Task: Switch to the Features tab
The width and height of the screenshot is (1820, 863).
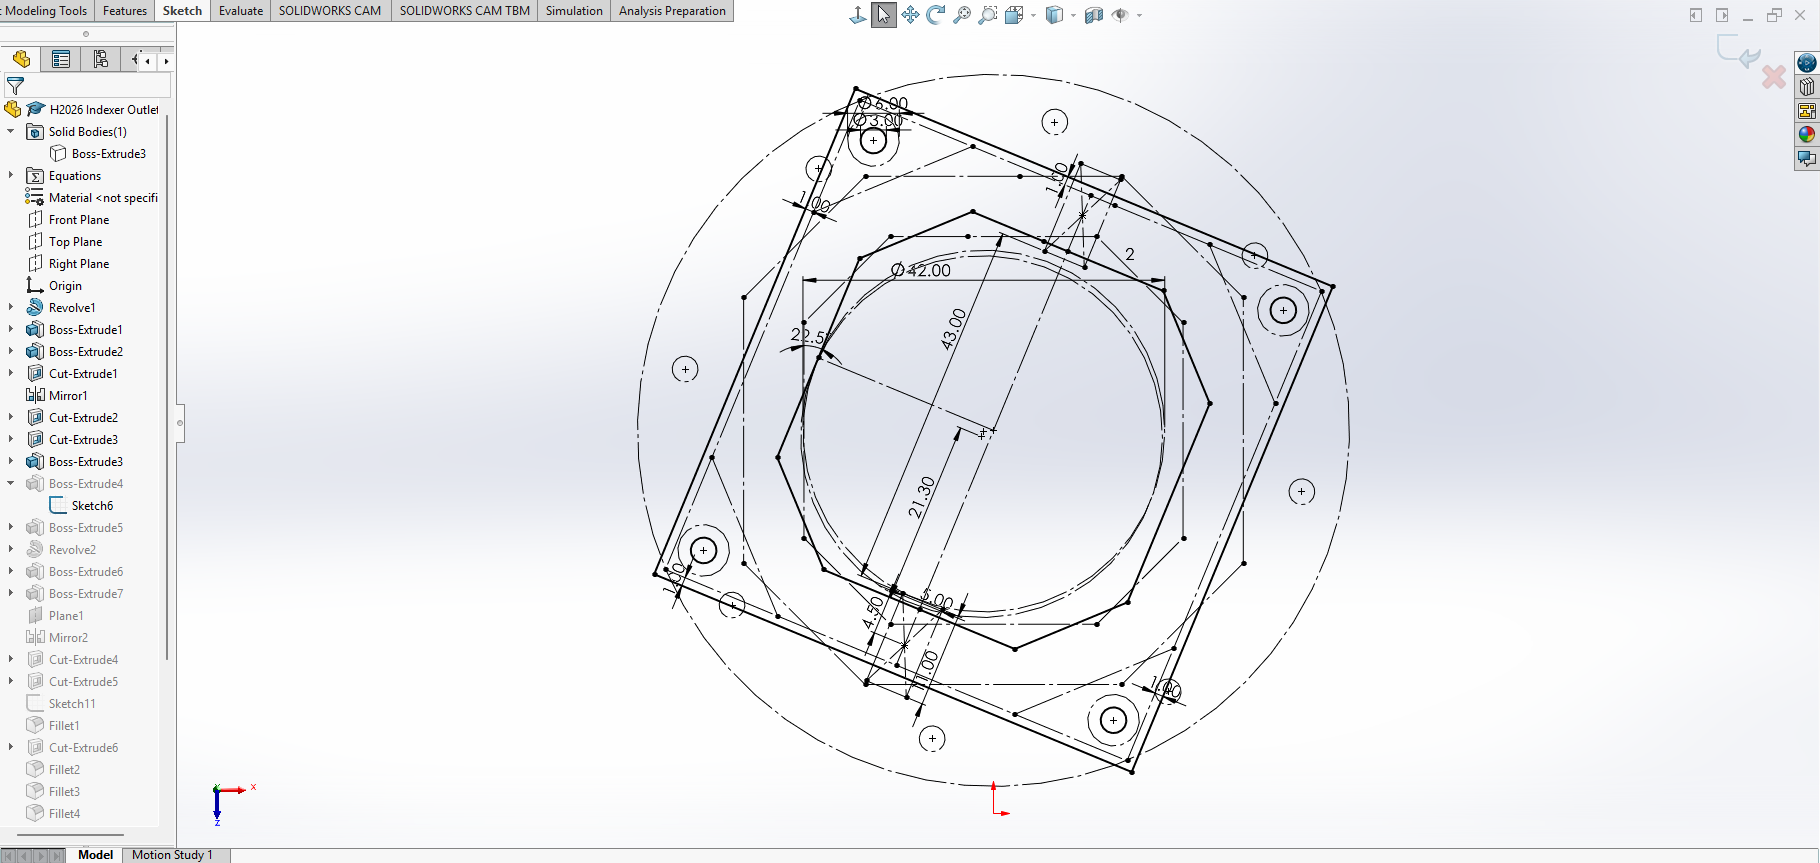Action: point(125,11)
